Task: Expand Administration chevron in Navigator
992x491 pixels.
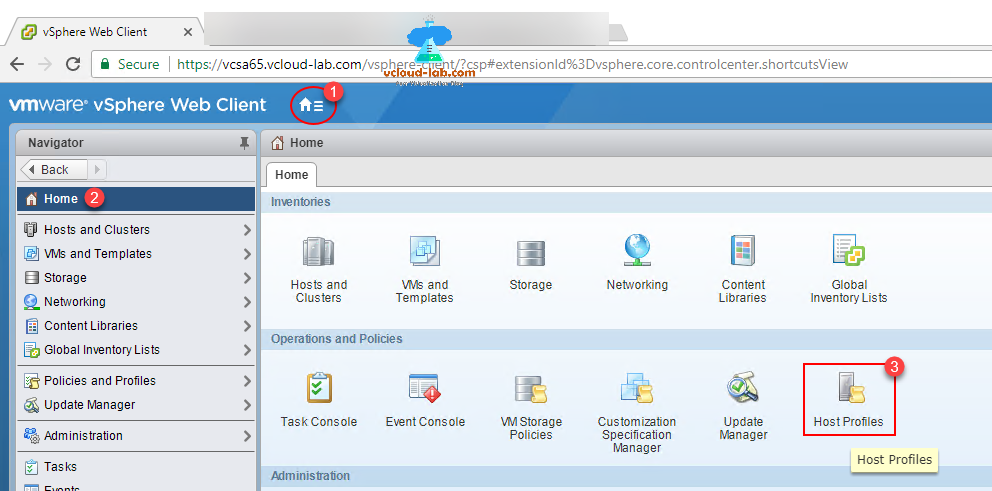Action: pyautogui.click(x=247, y=437)
